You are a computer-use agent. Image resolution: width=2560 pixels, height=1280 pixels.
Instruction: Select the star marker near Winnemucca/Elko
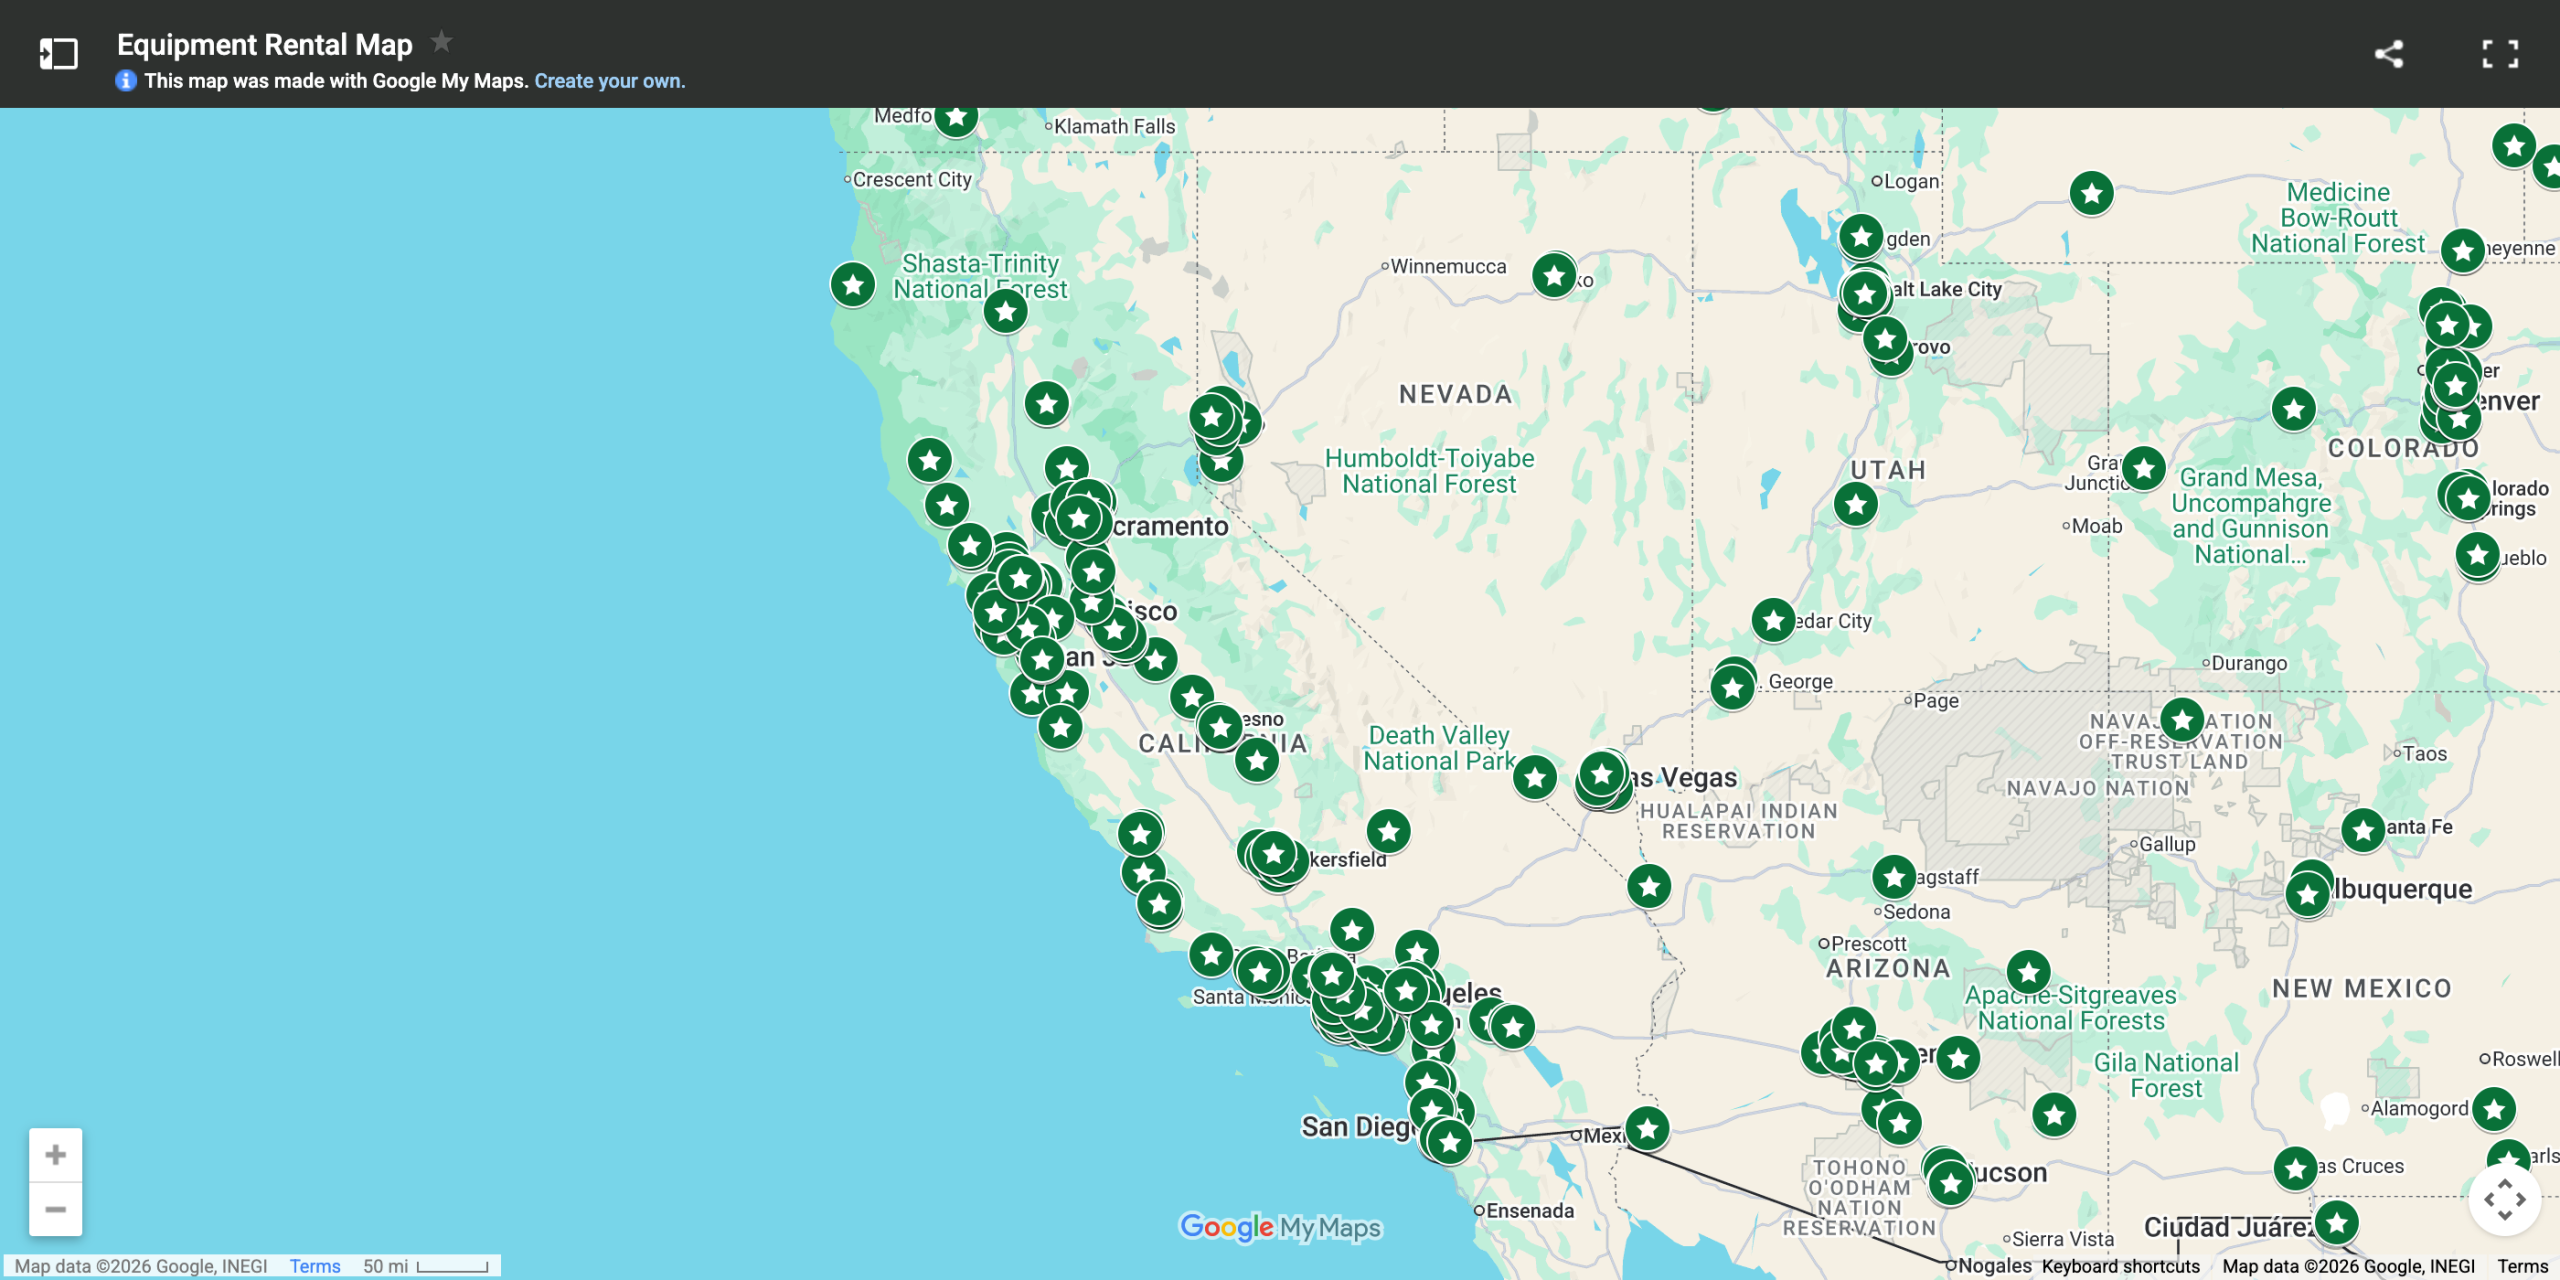(1554, 276)
